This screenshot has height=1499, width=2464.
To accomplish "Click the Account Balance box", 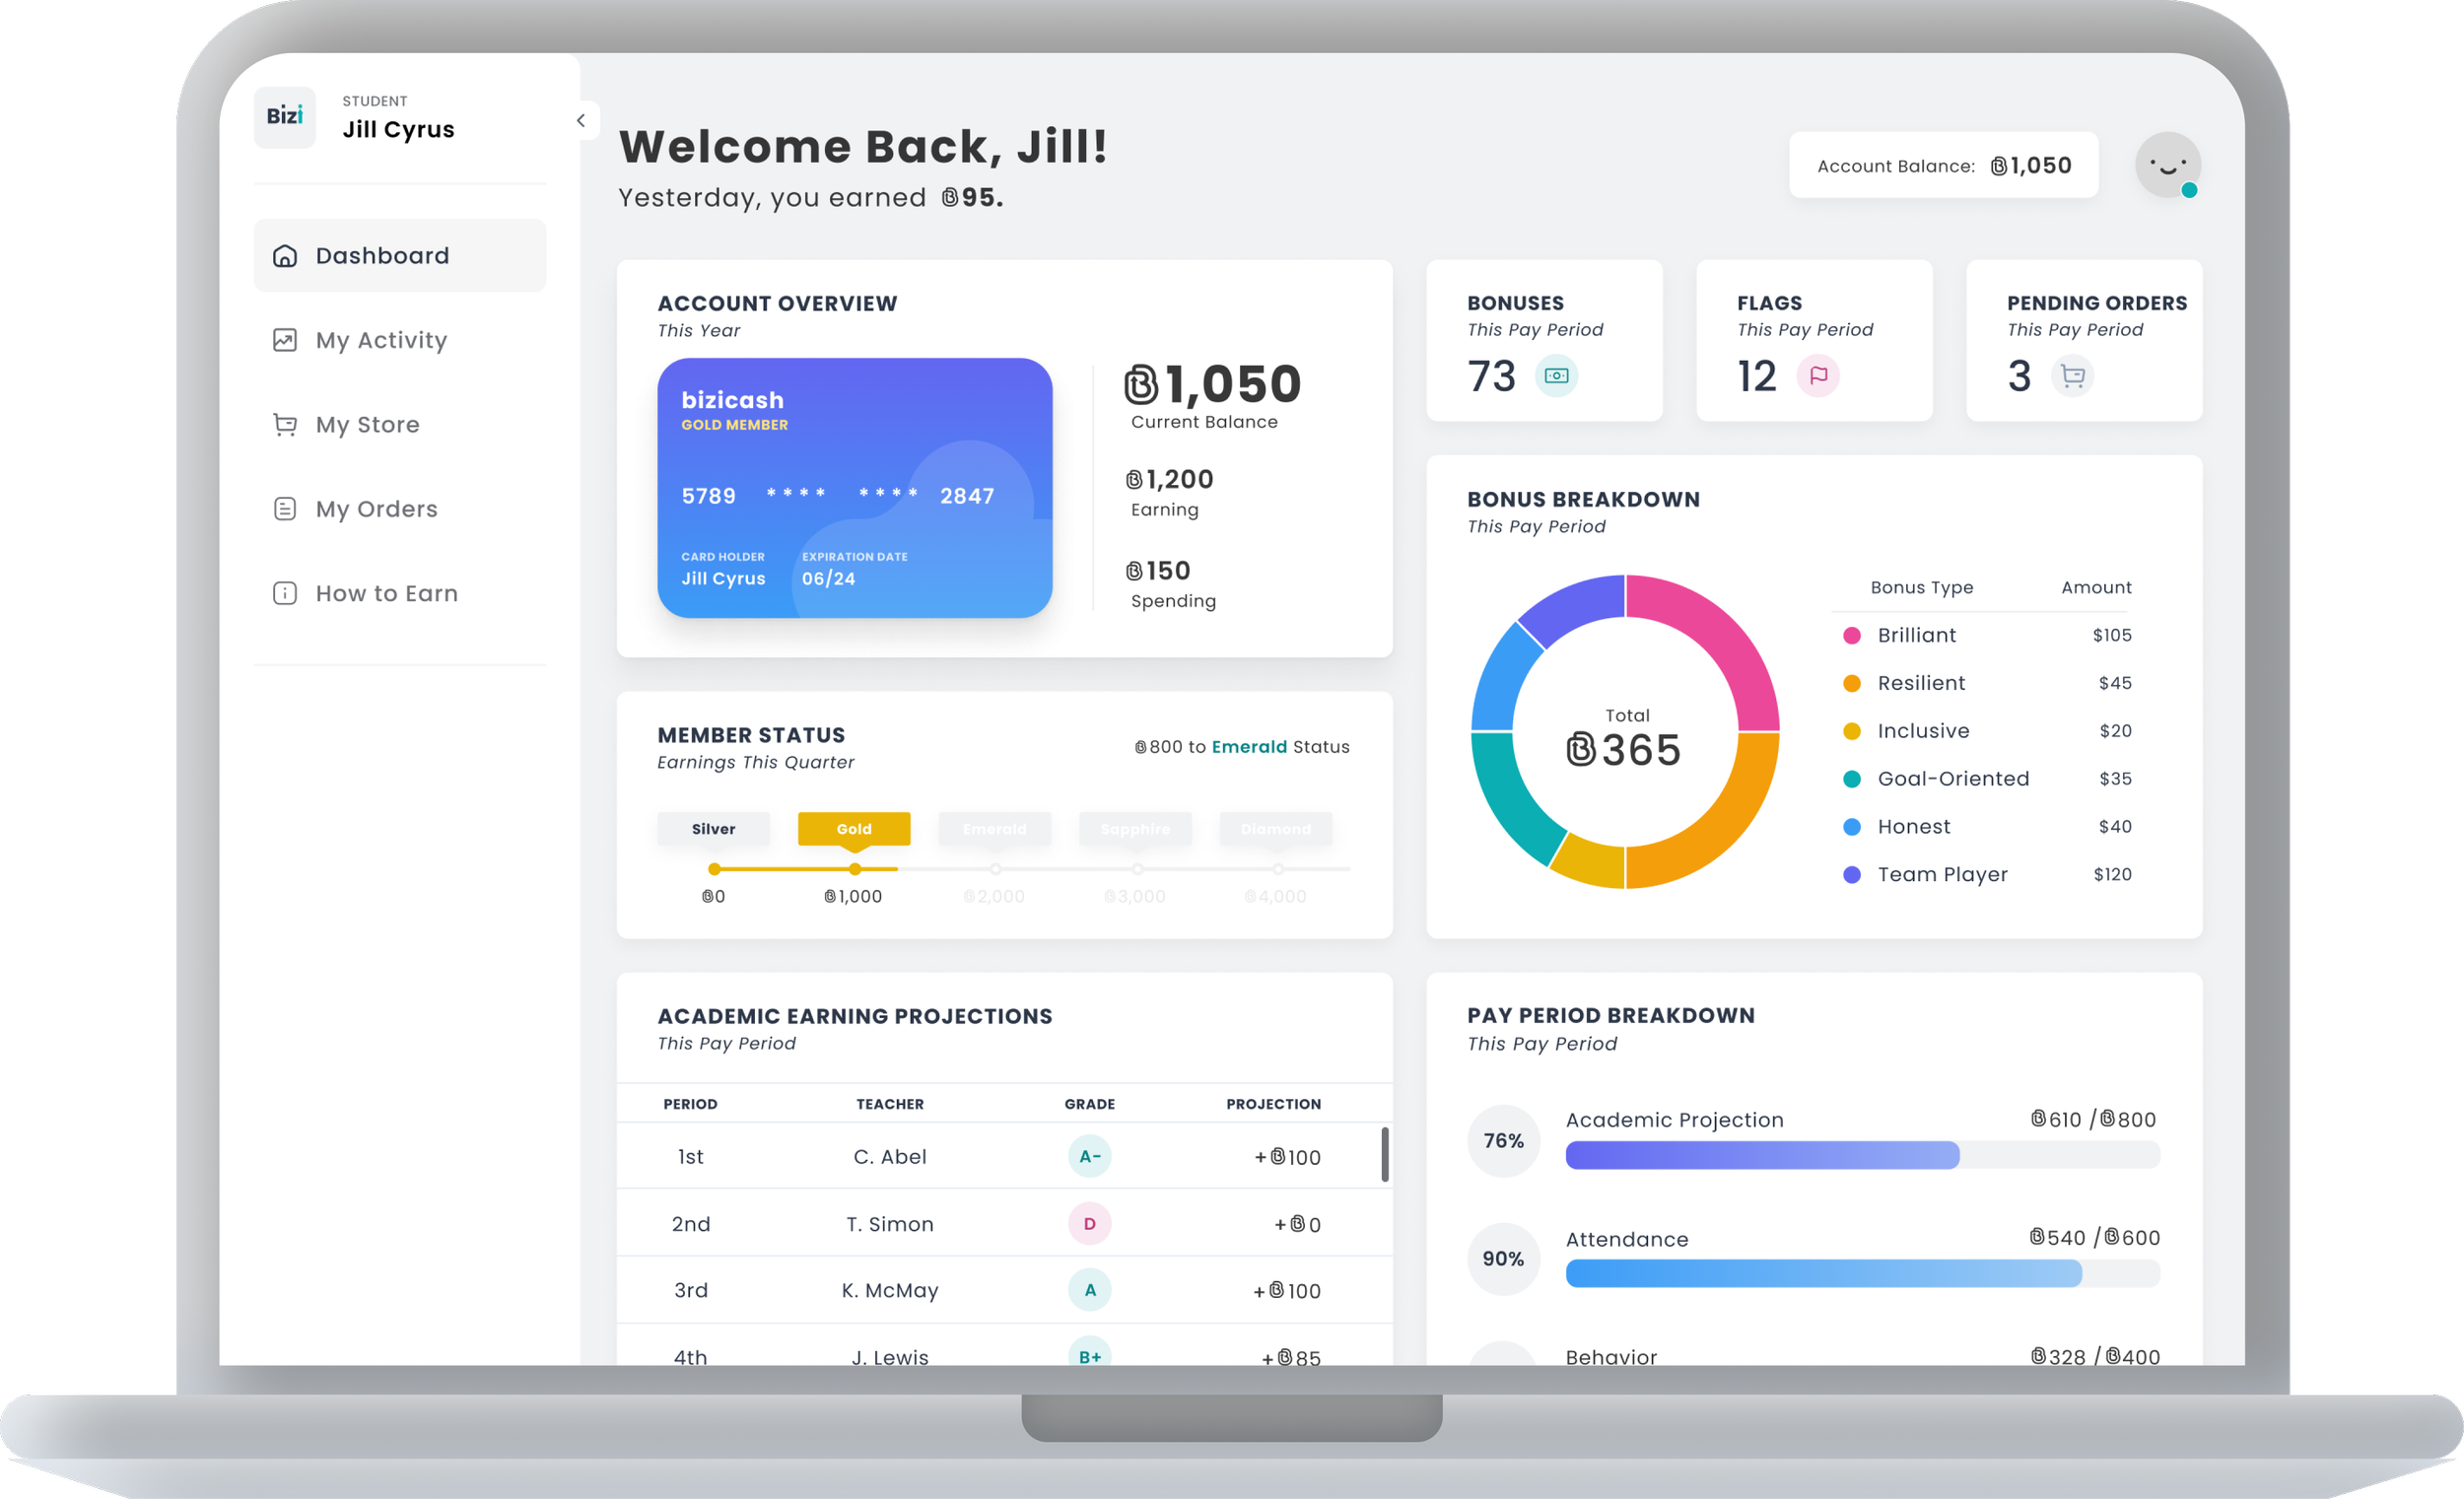I will click(x=1943, y=166).
